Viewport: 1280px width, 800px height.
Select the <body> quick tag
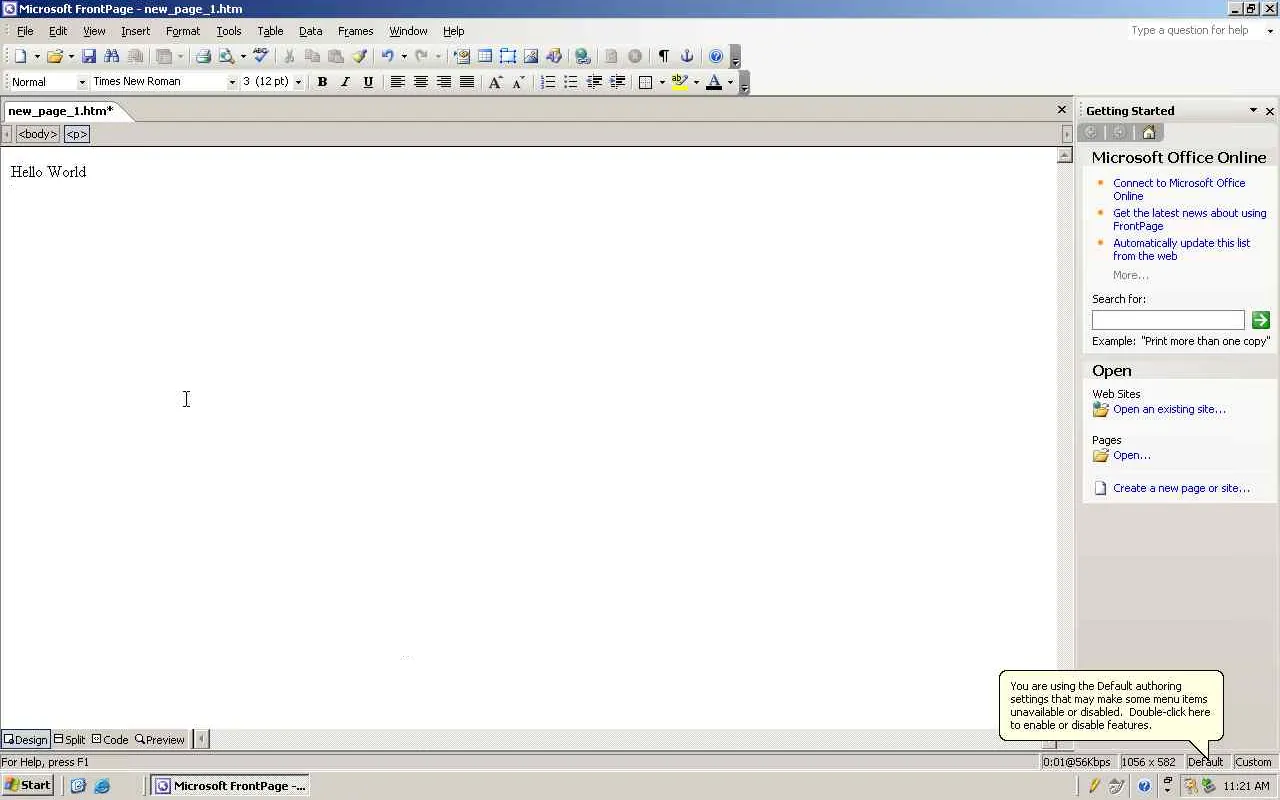[37, 133]
